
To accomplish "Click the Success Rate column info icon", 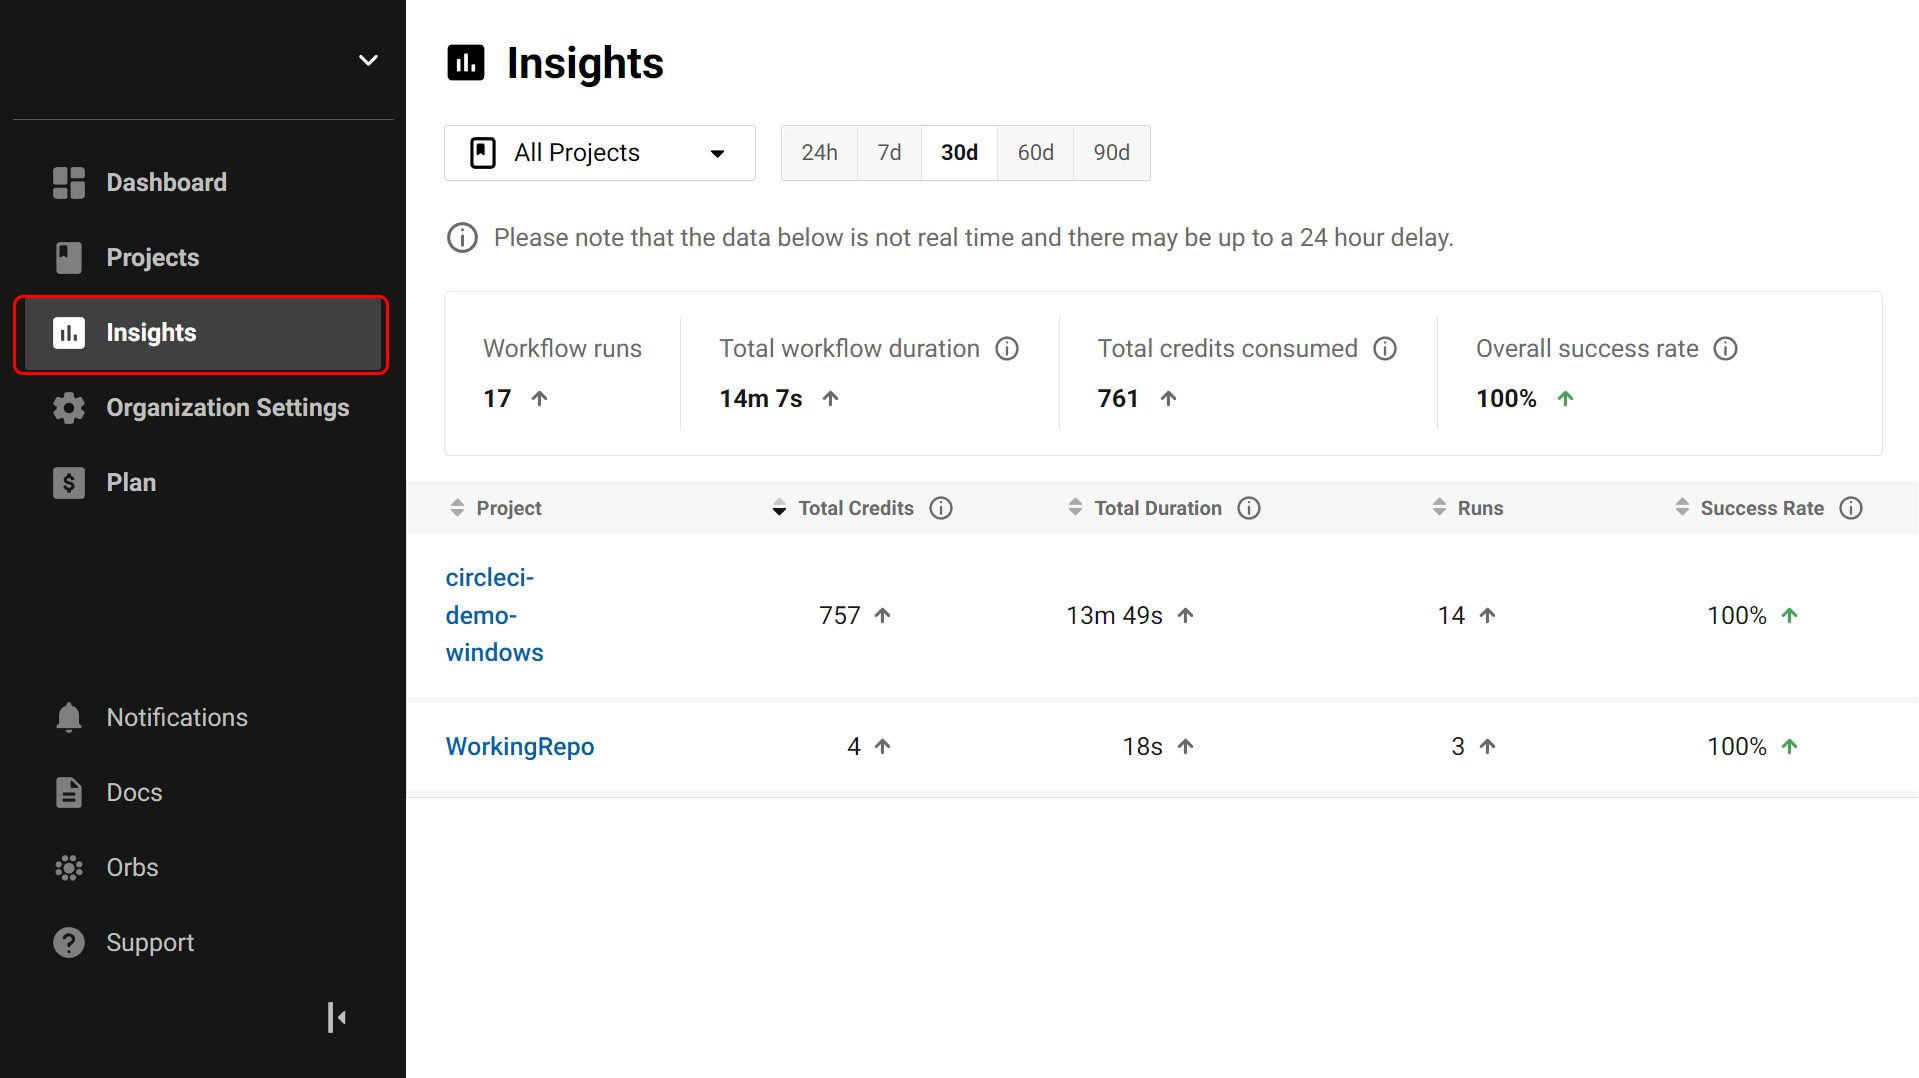I will pyautogui.click(x=1852, y=508).
